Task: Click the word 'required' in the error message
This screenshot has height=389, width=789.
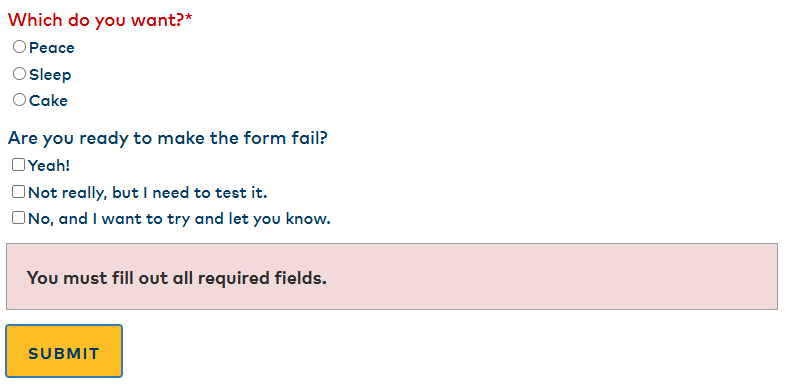Action: coord(231,278)
